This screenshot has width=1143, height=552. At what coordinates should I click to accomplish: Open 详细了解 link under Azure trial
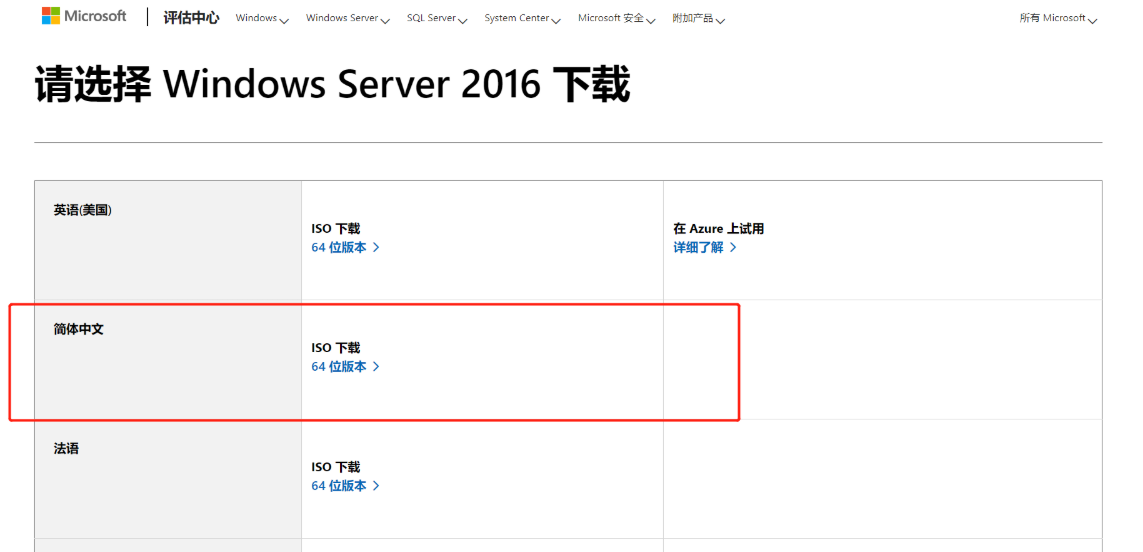coord(705,247)
